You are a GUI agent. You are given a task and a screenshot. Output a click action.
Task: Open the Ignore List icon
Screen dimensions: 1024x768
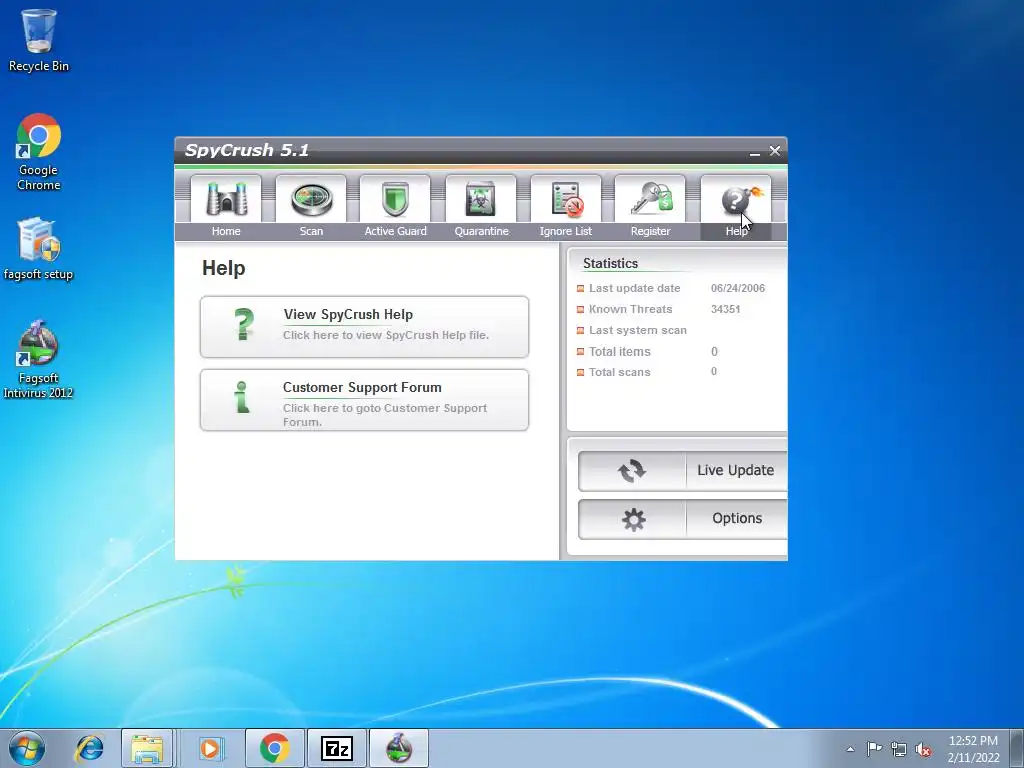(566, 199)
